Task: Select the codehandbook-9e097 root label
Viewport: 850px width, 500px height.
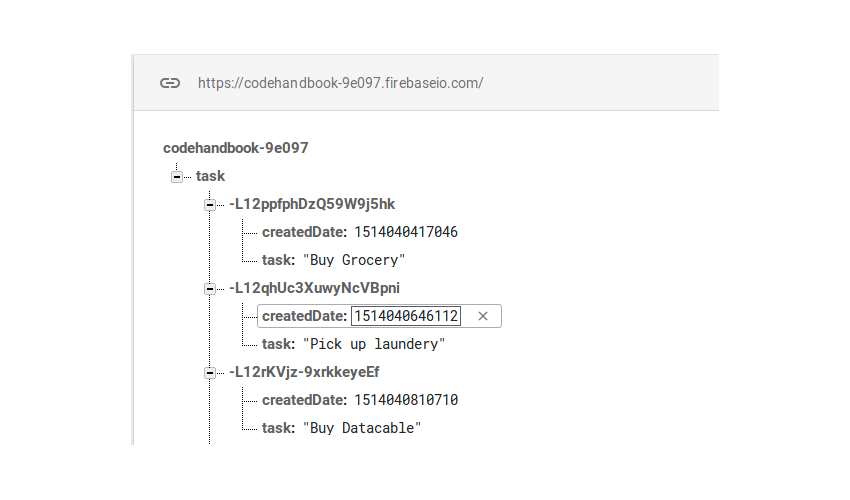Action: click(x=236, y=148)
